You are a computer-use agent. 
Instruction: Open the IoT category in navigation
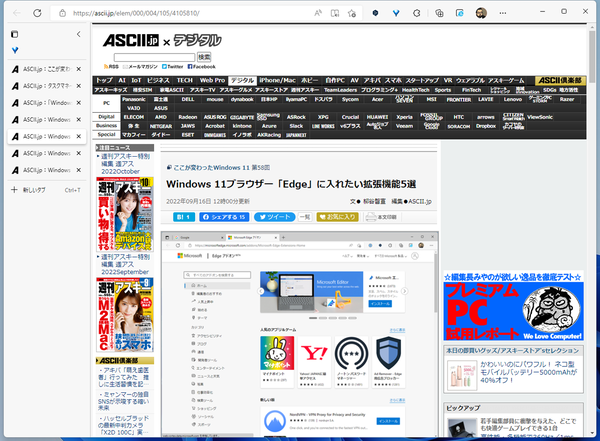[136, 80]
